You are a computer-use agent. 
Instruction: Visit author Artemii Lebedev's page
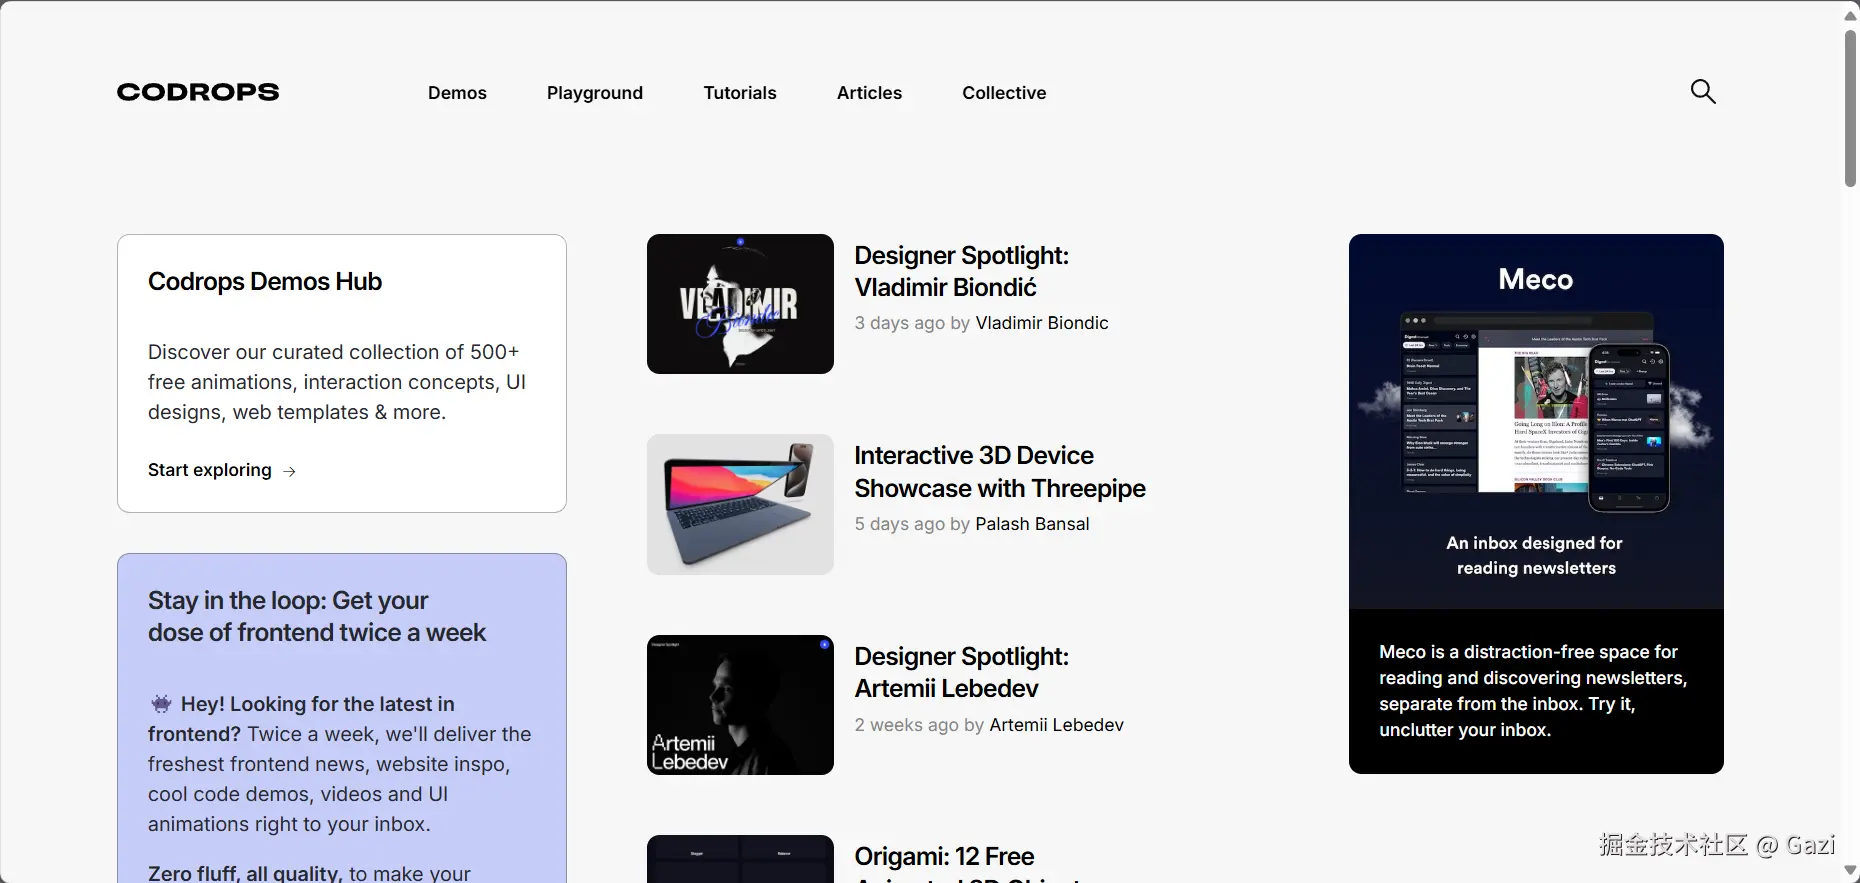point(1056,725)
